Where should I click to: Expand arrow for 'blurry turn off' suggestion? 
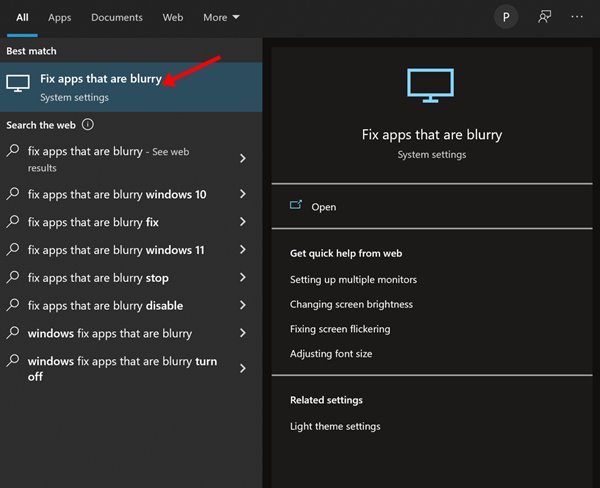243,368
